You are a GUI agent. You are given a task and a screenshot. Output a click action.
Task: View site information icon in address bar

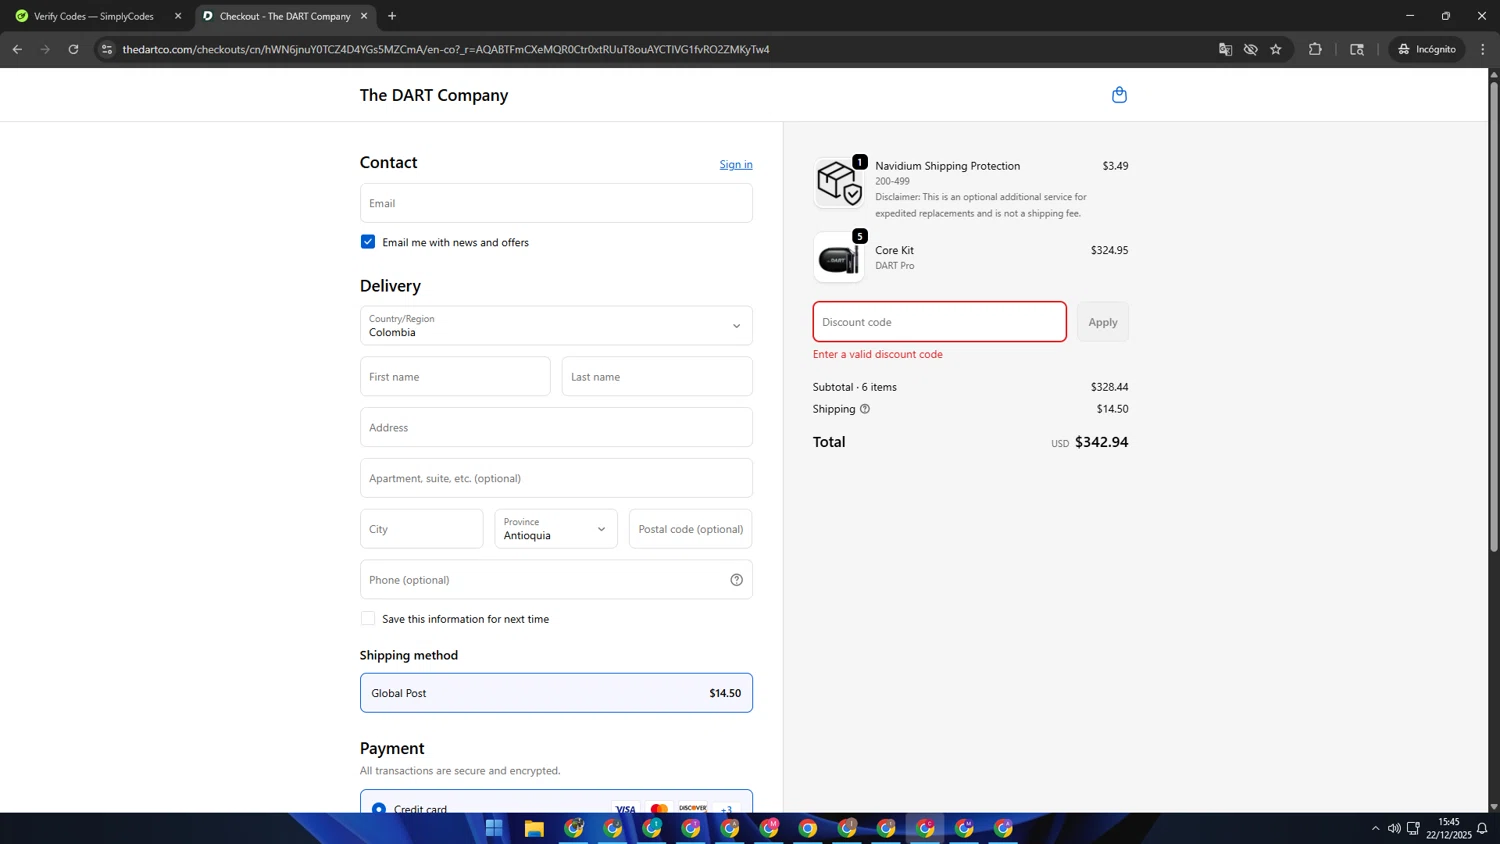point(107,49)
